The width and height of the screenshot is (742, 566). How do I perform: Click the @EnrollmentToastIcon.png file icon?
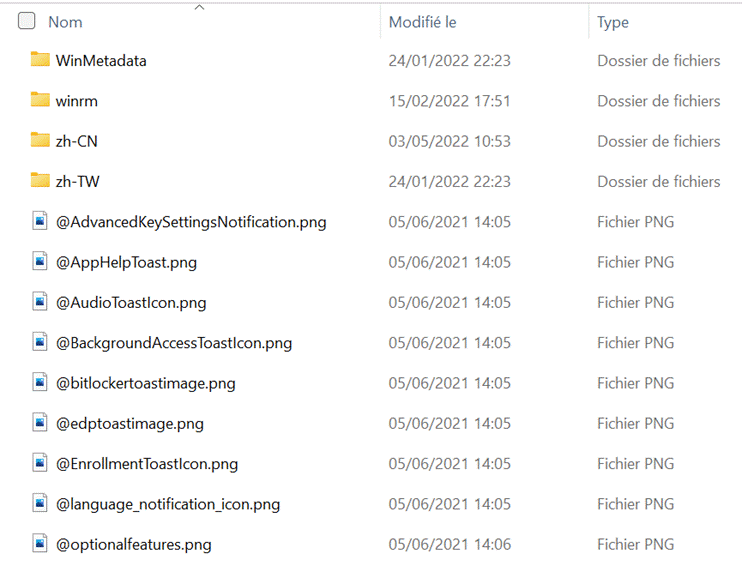coord(40,463)
